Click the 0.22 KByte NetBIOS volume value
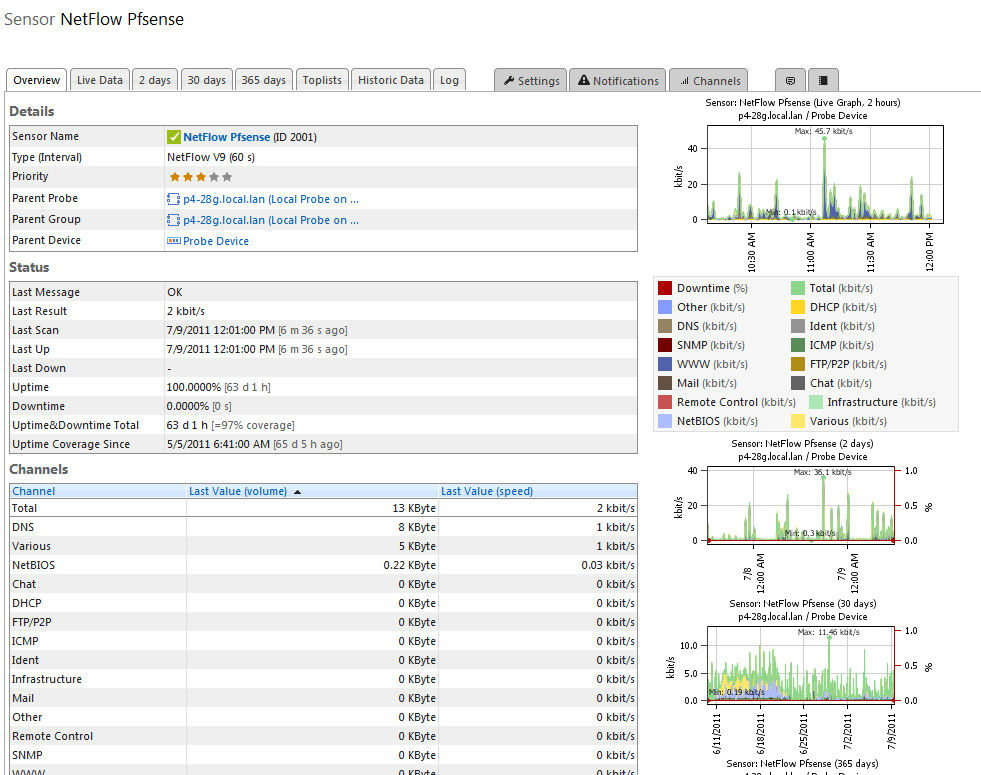981x775 pixels. pos(410,565)
